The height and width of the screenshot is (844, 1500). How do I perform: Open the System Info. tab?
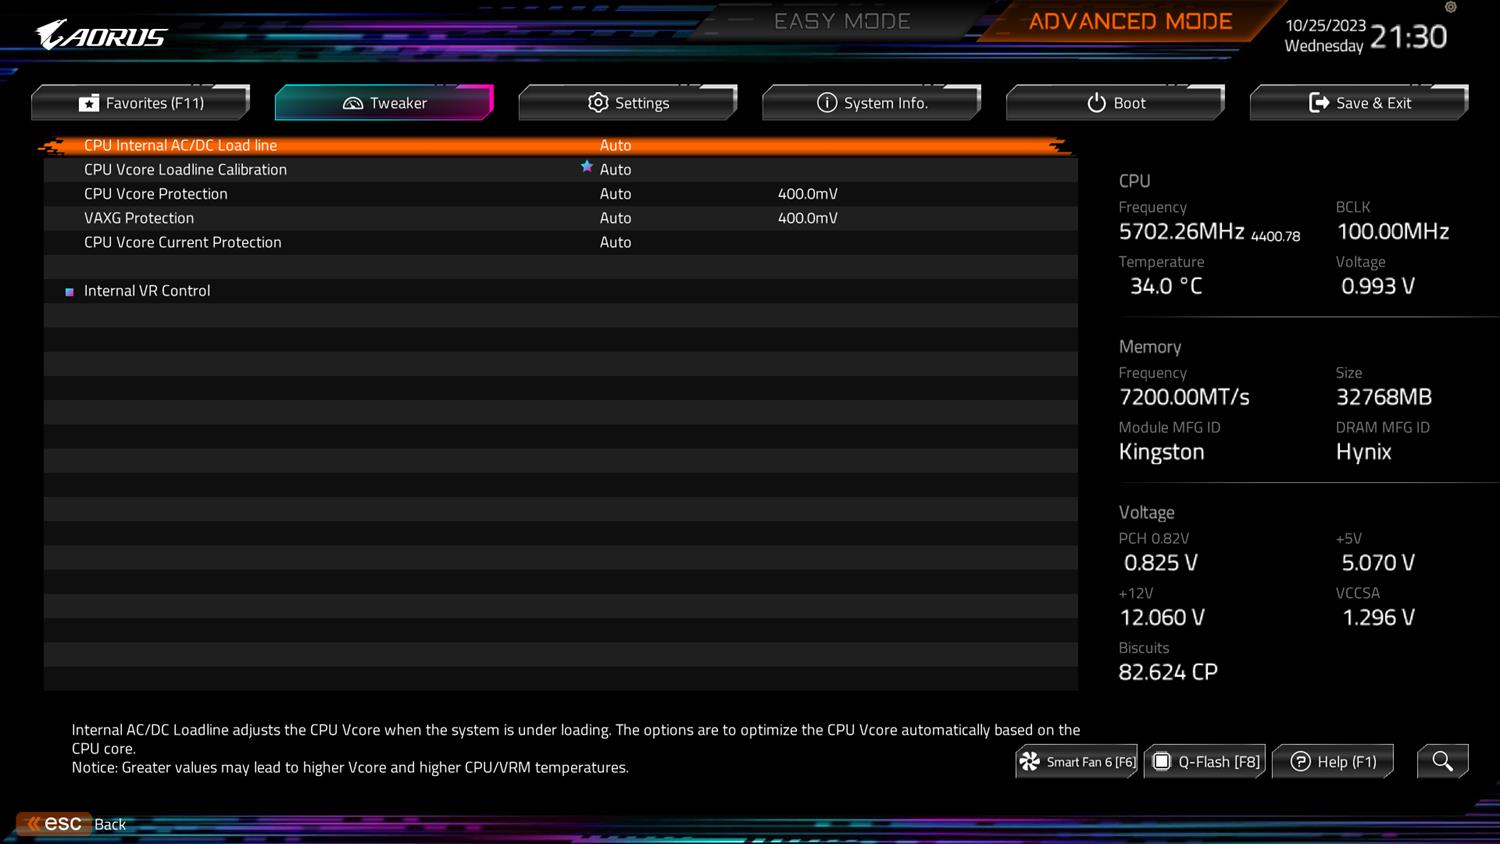click(872, 103)
